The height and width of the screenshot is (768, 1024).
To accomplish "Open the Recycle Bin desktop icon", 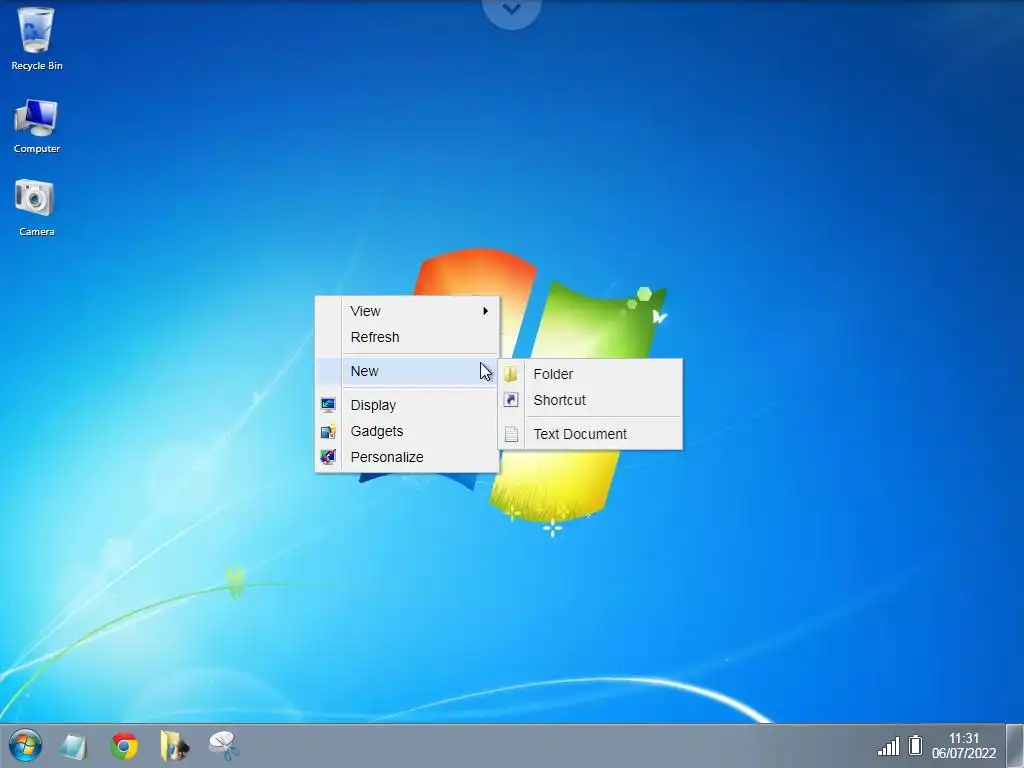I will tap(36, 38).
